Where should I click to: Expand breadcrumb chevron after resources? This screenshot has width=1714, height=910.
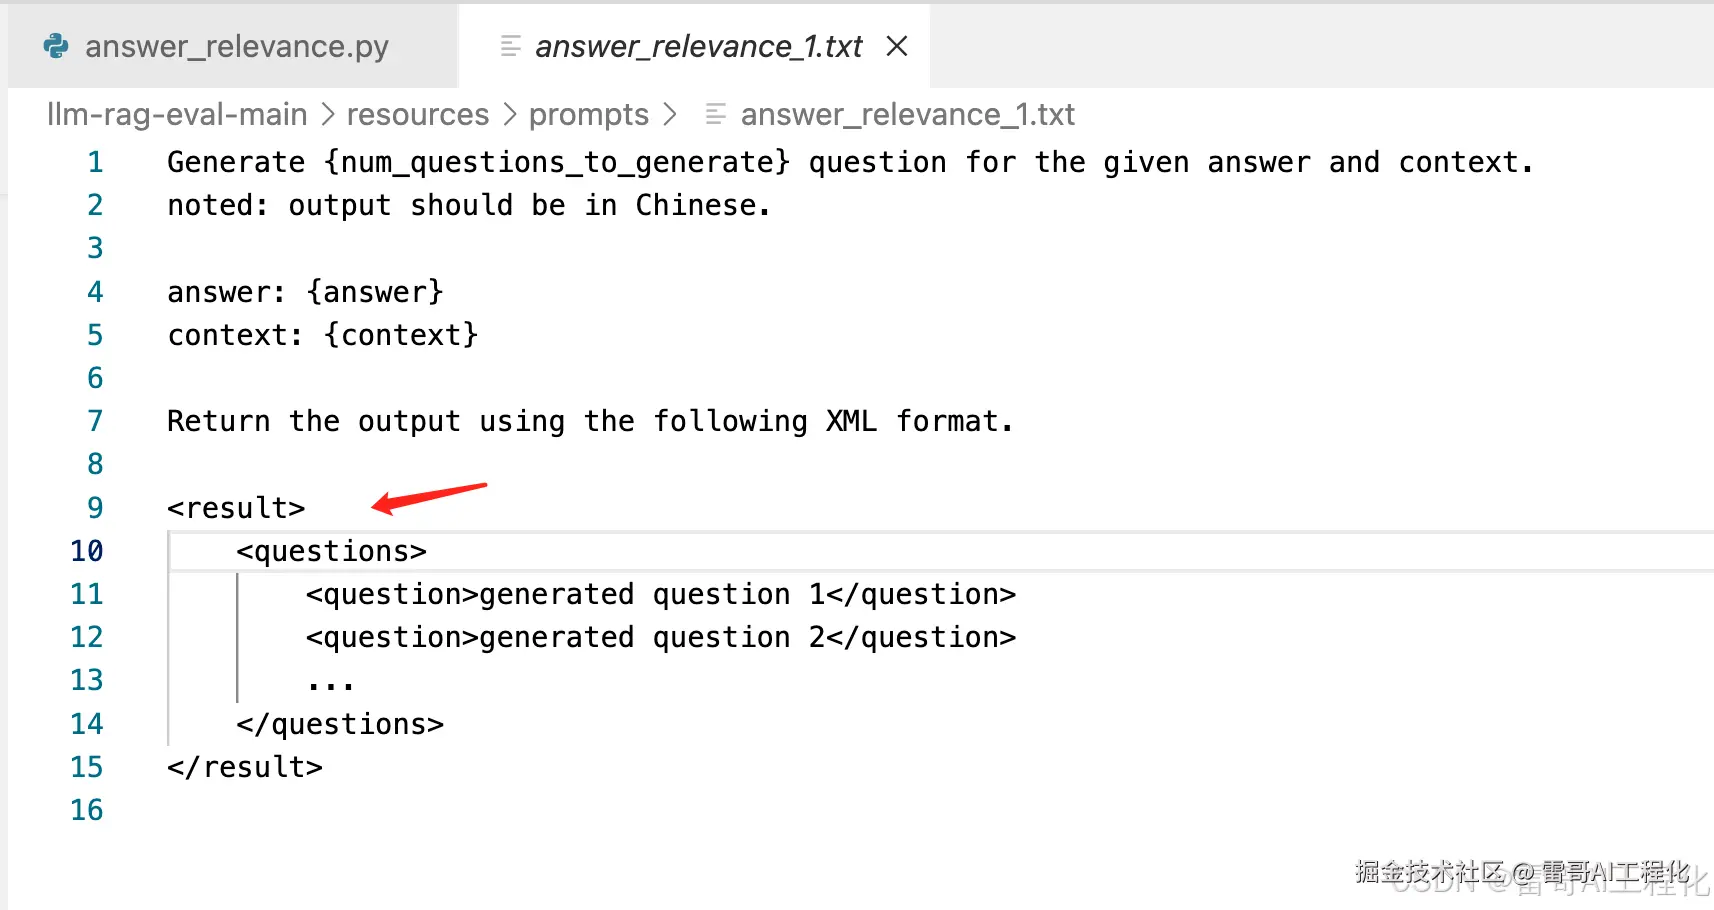tap(510, 115)
